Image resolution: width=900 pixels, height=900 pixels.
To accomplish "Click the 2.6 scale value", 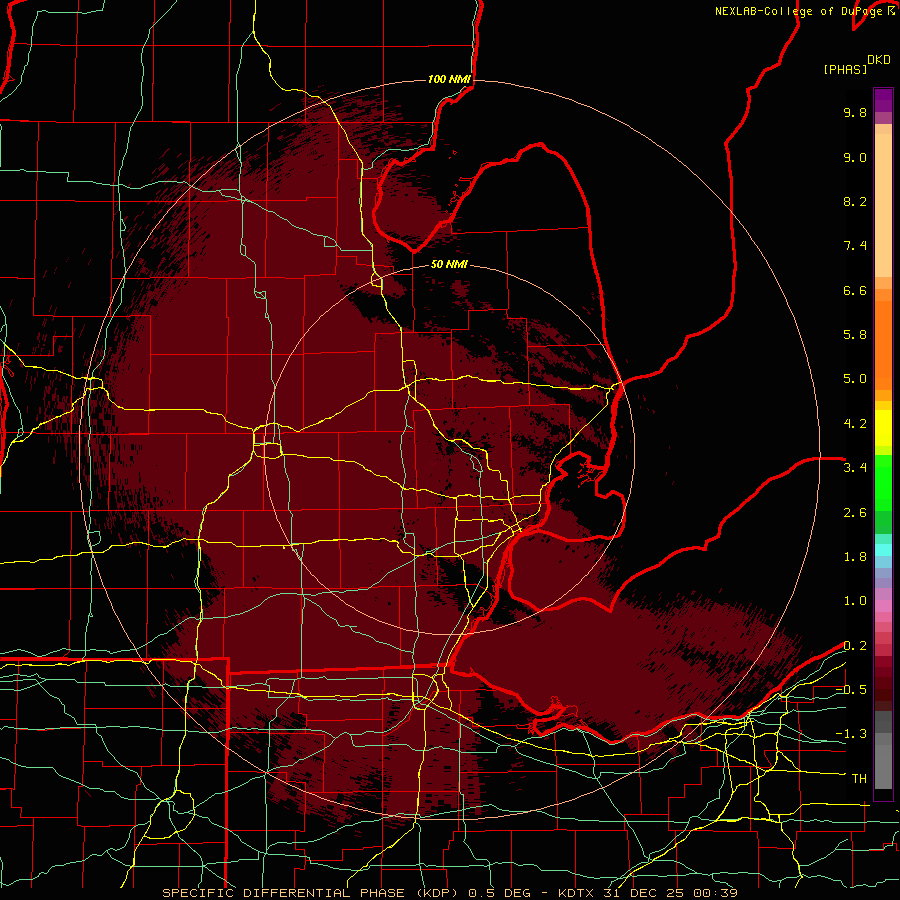I will [x=855, y=513].
